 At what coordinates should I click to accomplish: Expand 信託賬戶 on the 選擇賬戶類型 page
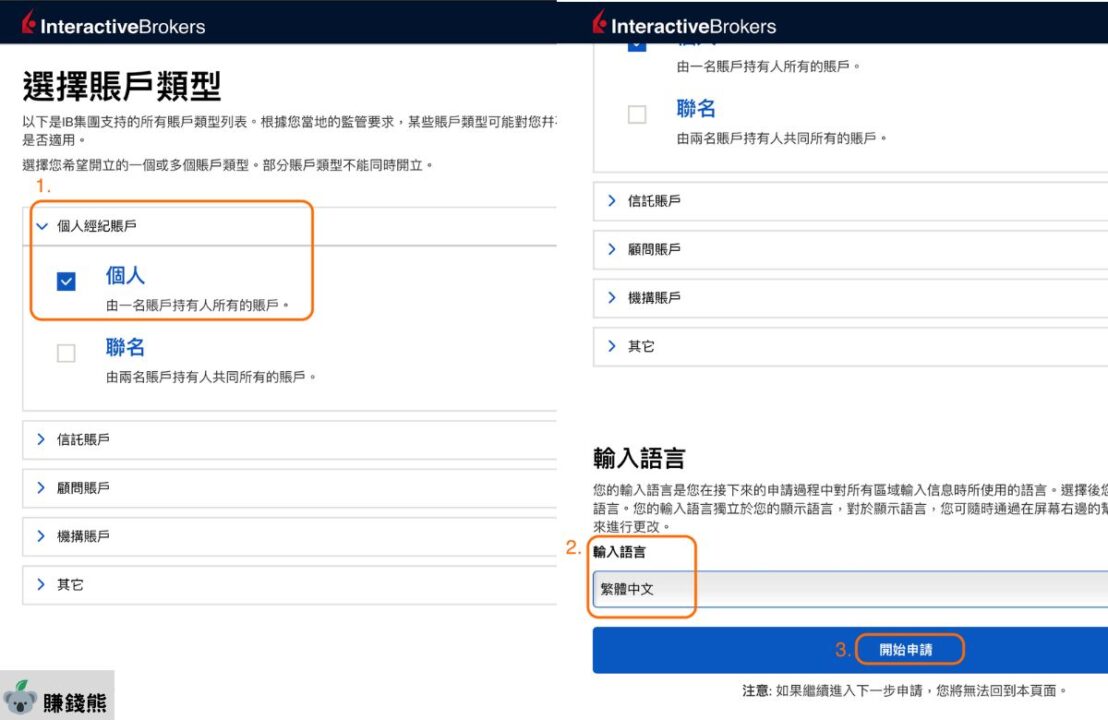pyautogui.click(x=290, y=439)
